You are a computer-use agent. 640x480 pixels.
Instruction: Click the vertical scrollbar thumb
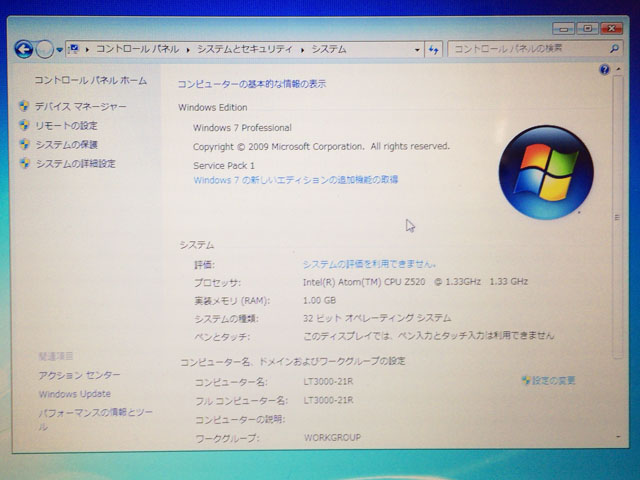pos(617,218)
